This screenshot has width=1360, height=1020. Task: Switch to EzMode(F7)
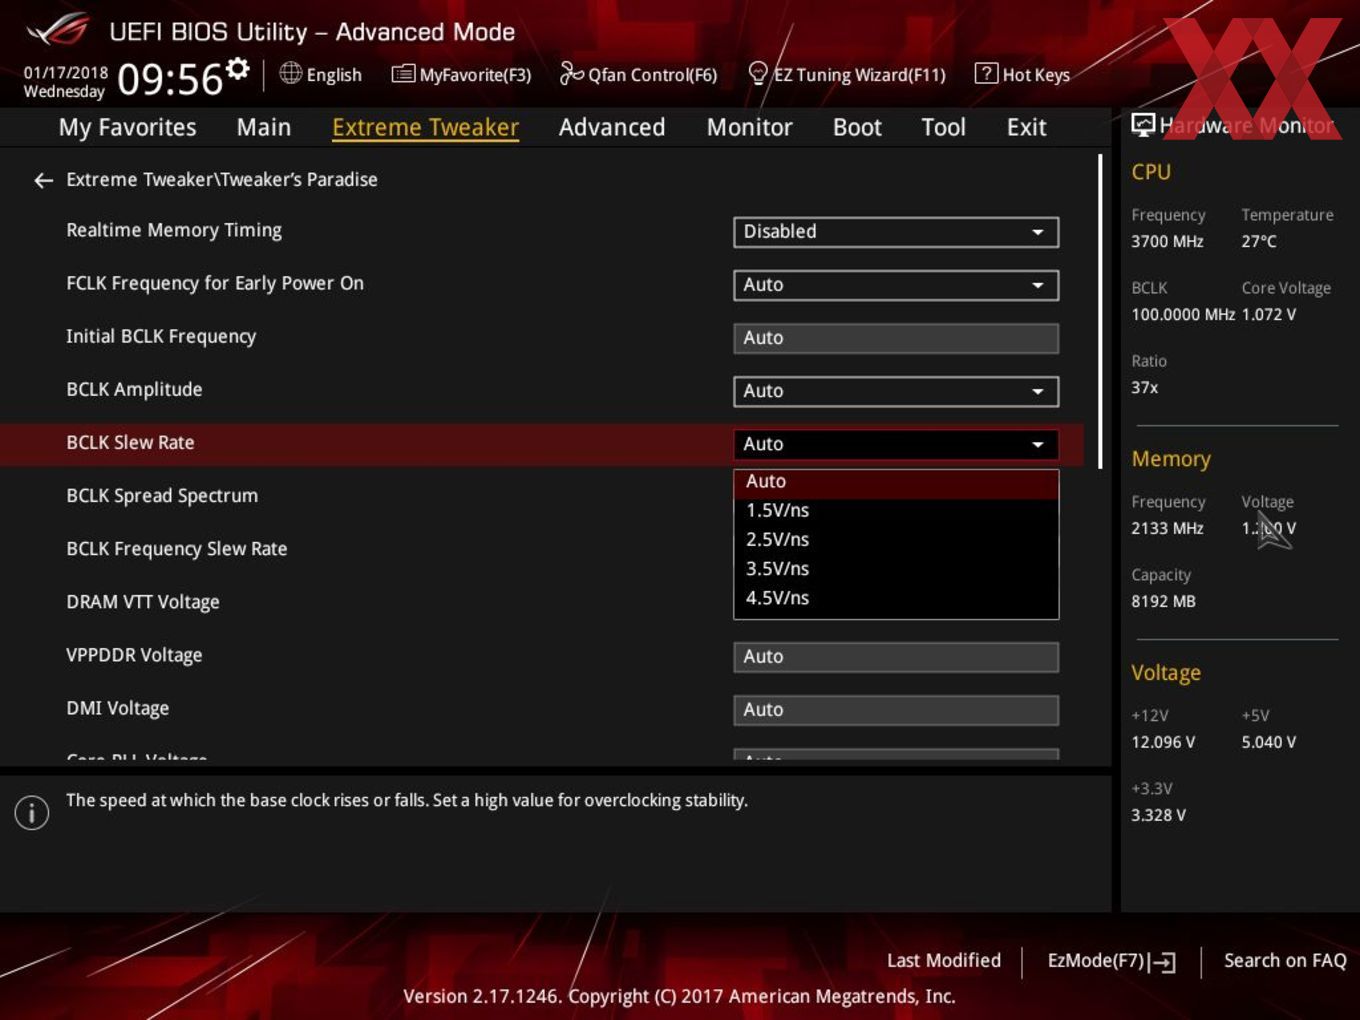[x=1111, y=961]
